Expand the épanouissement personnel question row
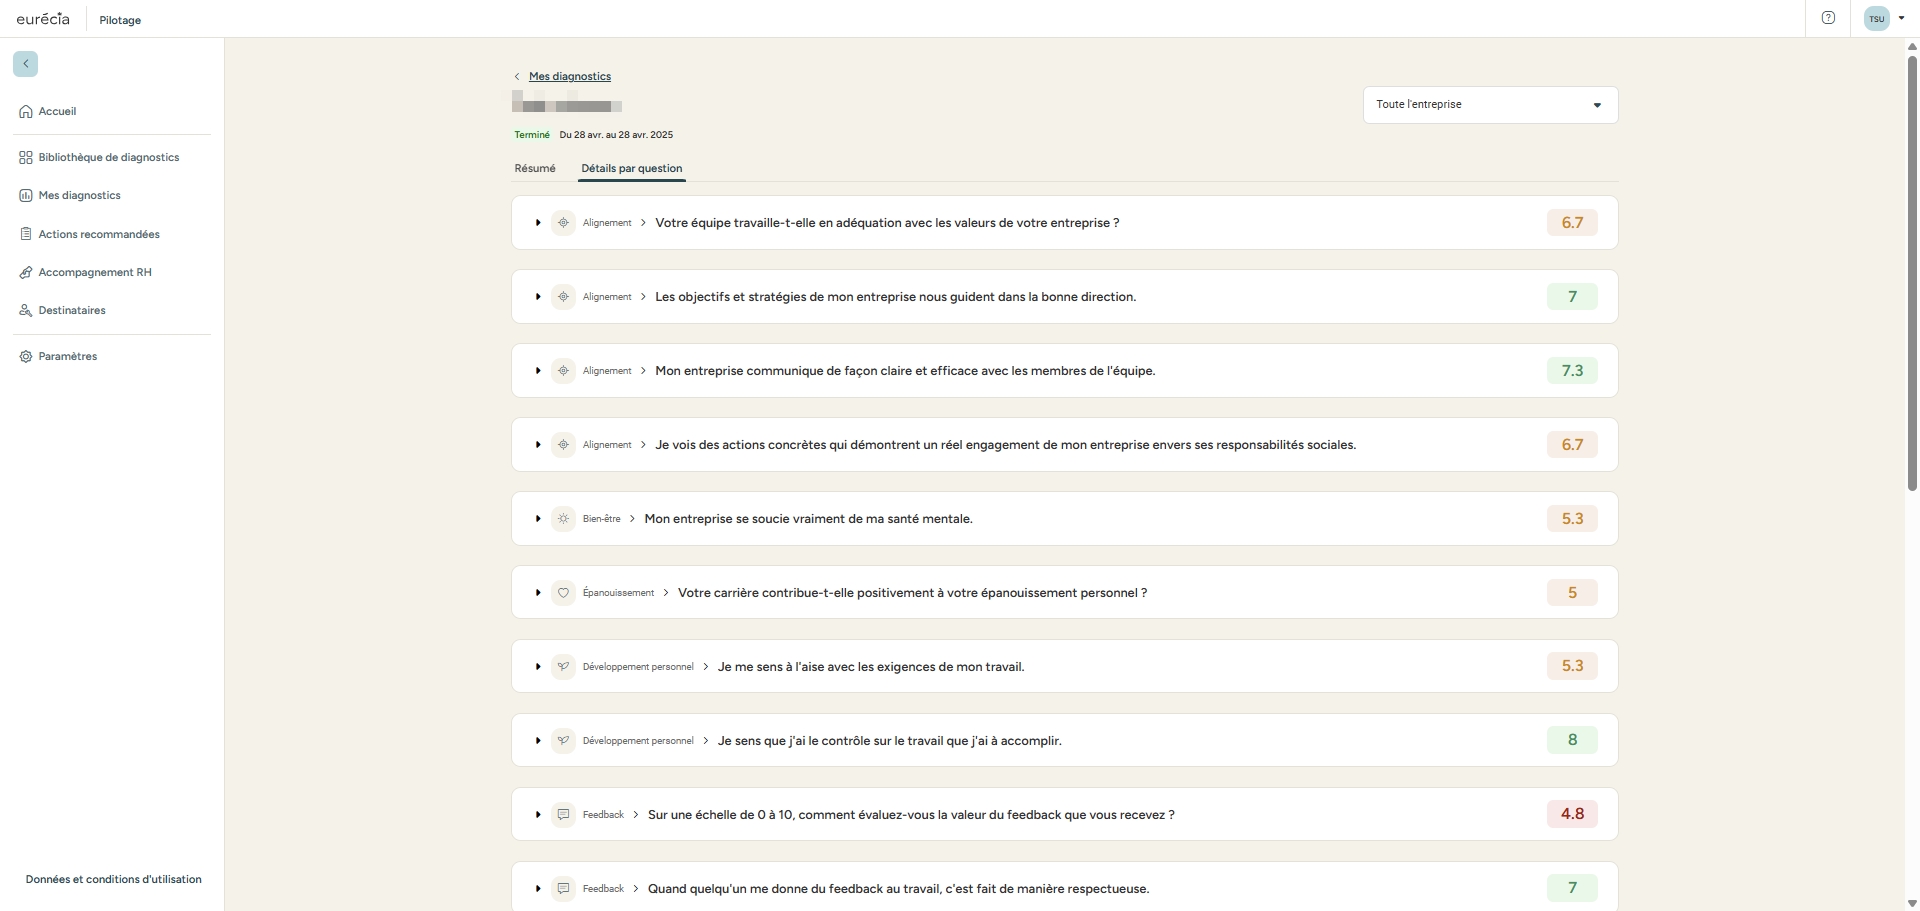Viewport: 1920px width, 911px height. click(538, 593)
